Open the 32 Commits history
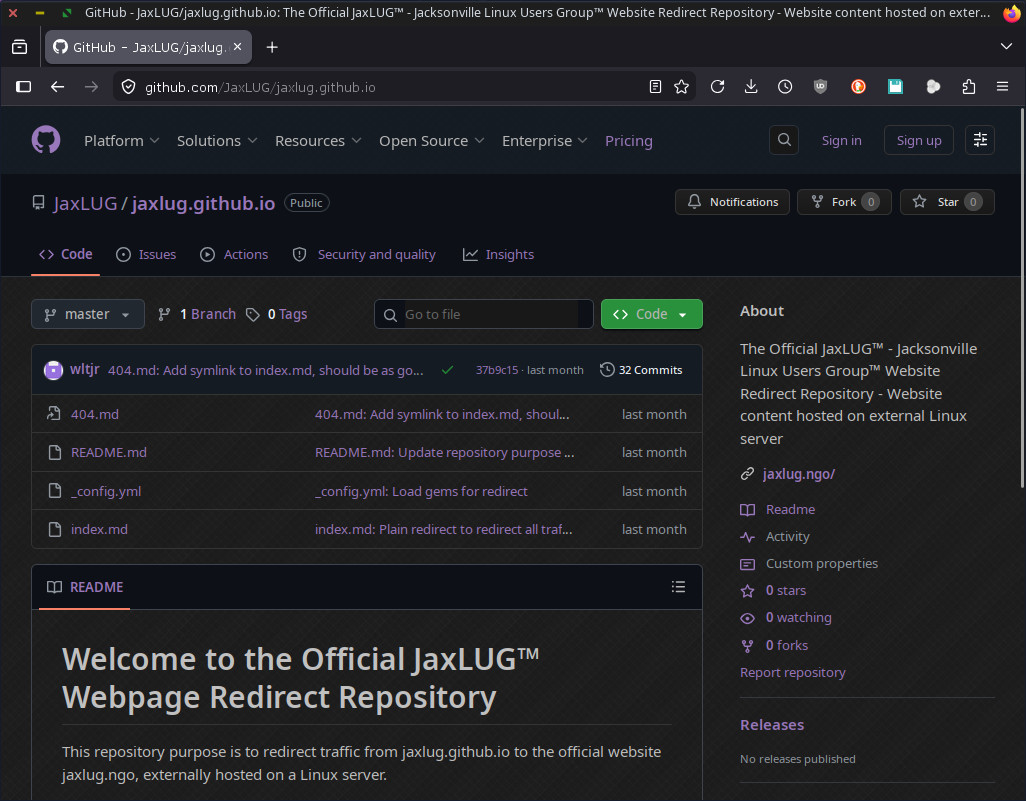The image size is (1026, 801). click(641, 370)
